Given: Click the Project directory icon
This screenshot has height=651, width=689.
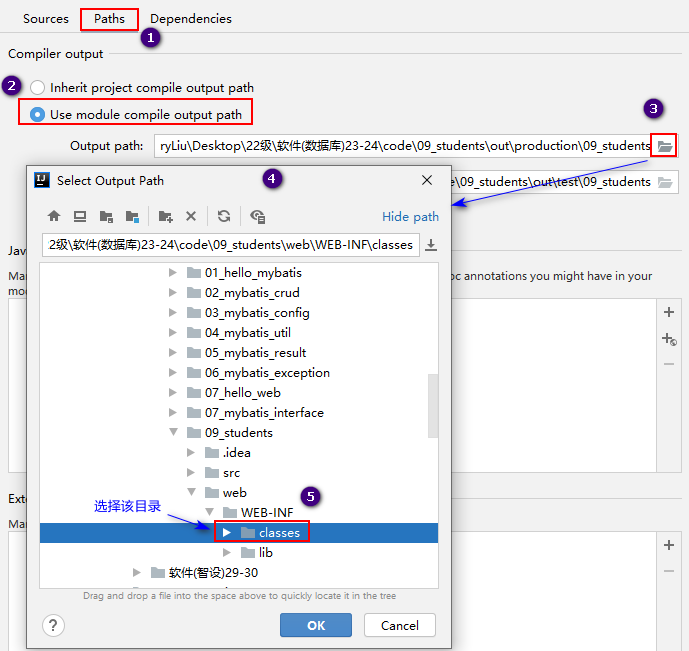Looking at the screenshot, I should tap(106, 216).
